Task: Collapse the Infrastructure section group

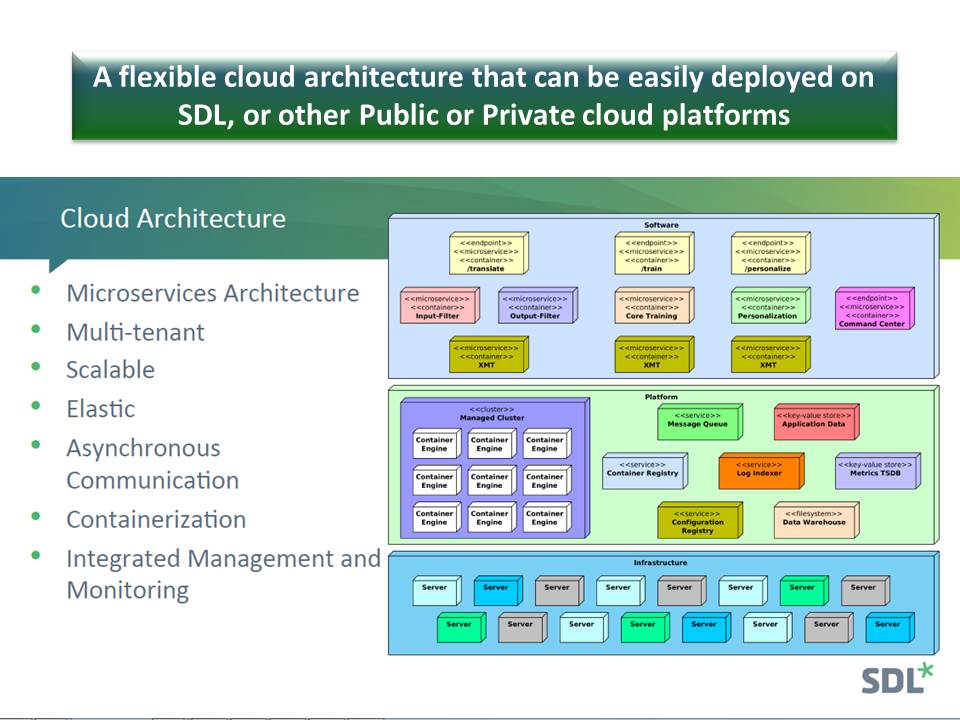Action: (660, 562)
